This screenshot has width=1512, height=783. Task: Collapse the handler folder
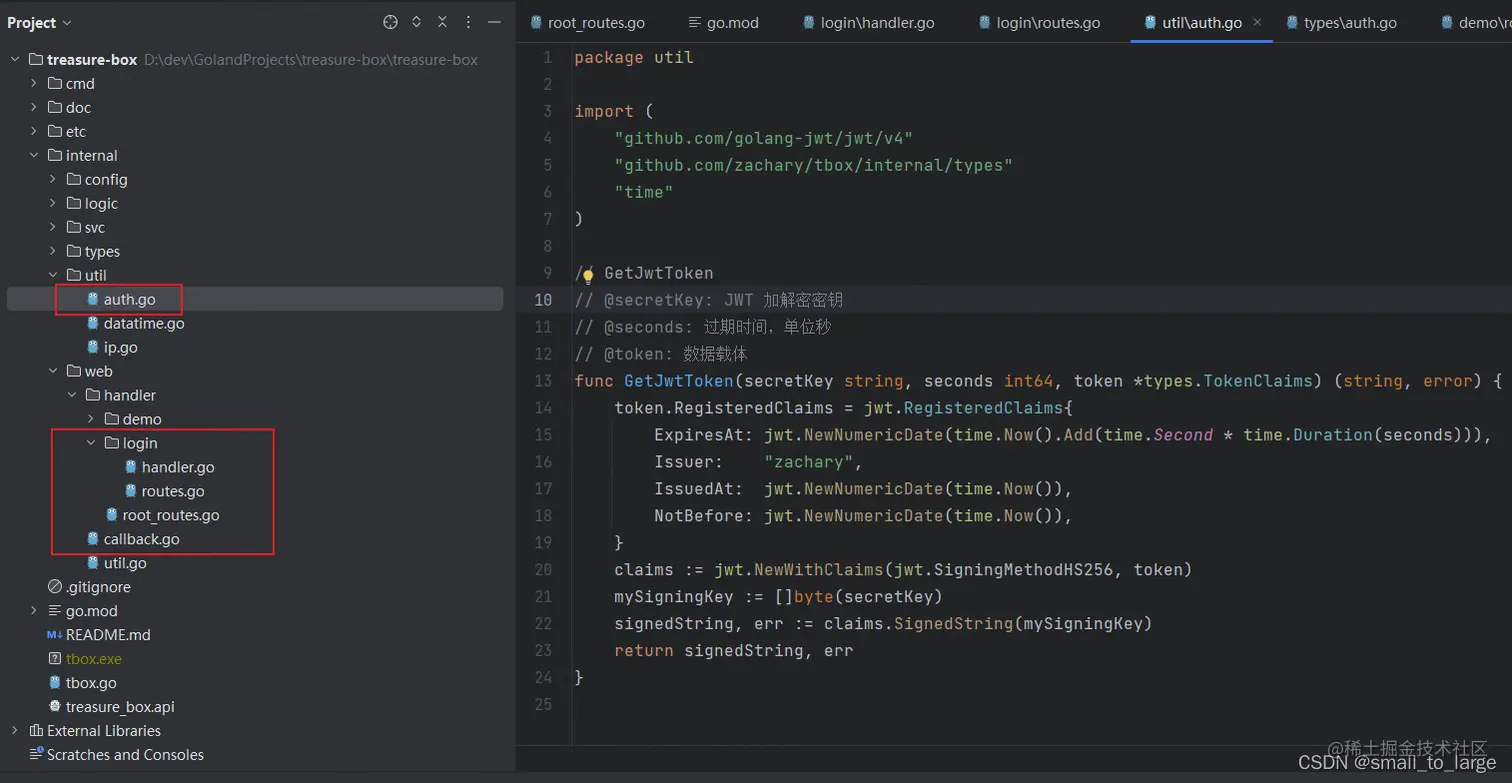click(72, 396)
